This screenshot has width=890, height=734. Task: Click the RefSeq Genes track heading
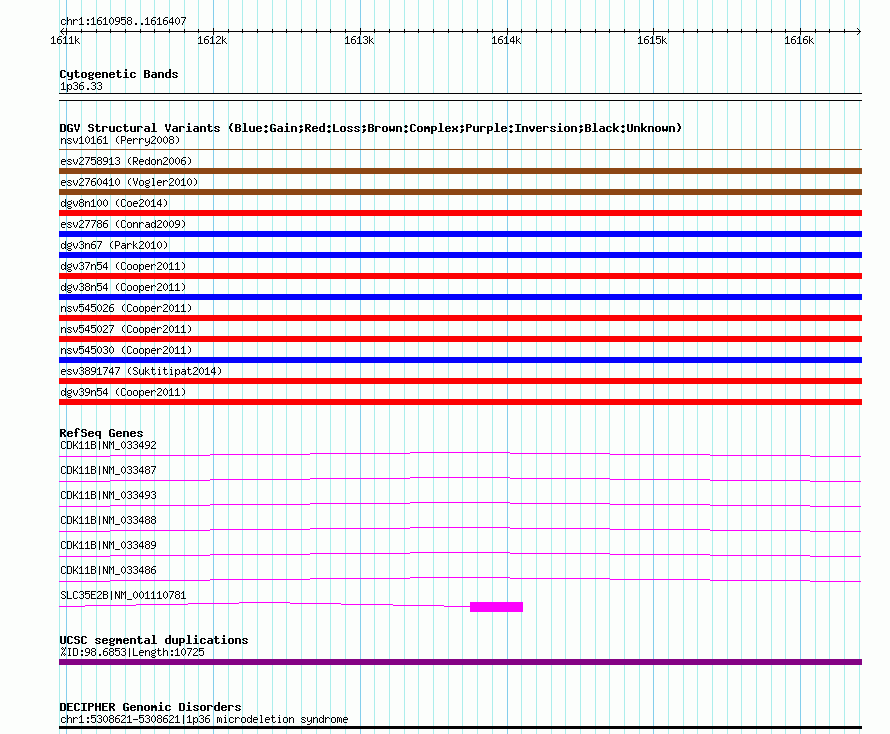(x=101, y=433)
